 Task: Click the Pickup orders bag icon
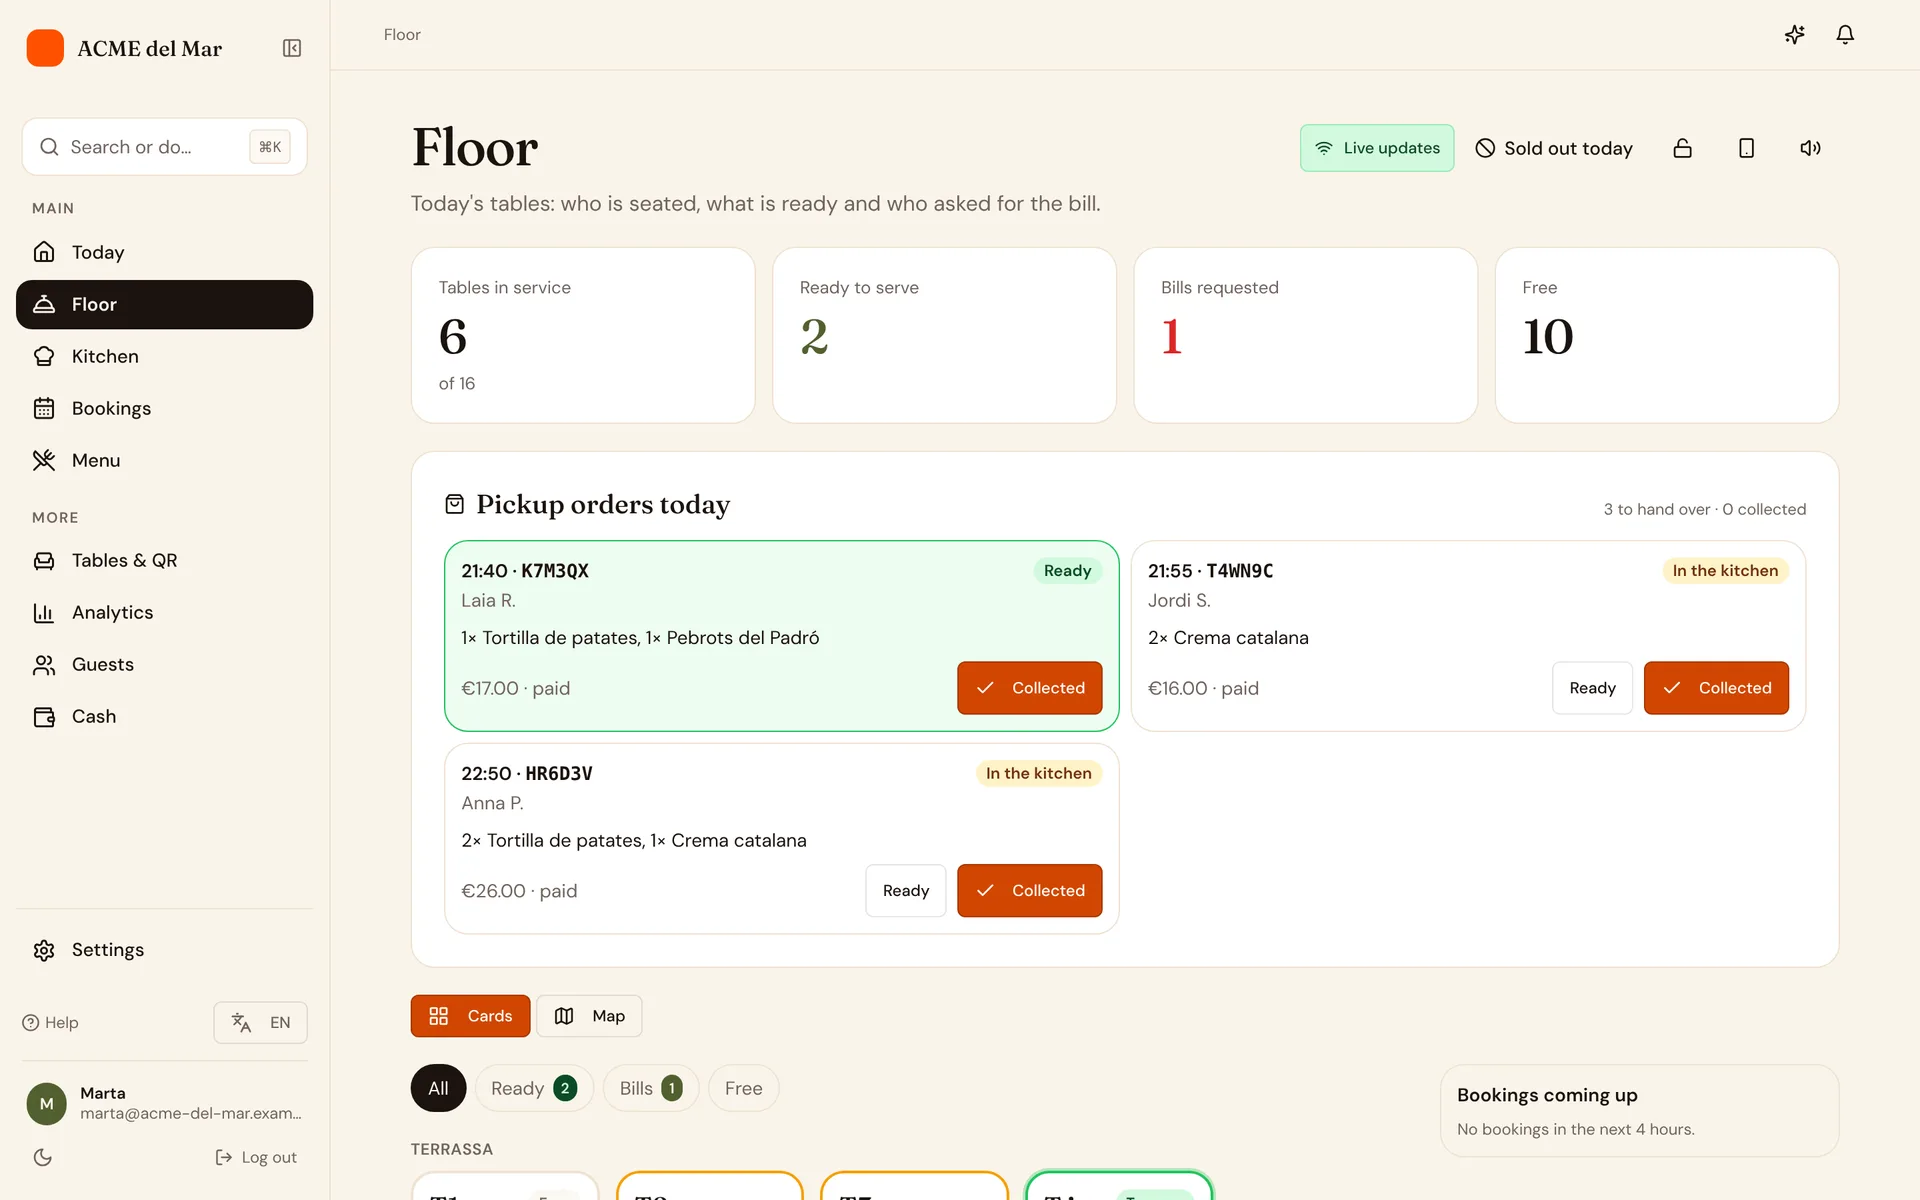pyautogui.click(x=454, y=504)
